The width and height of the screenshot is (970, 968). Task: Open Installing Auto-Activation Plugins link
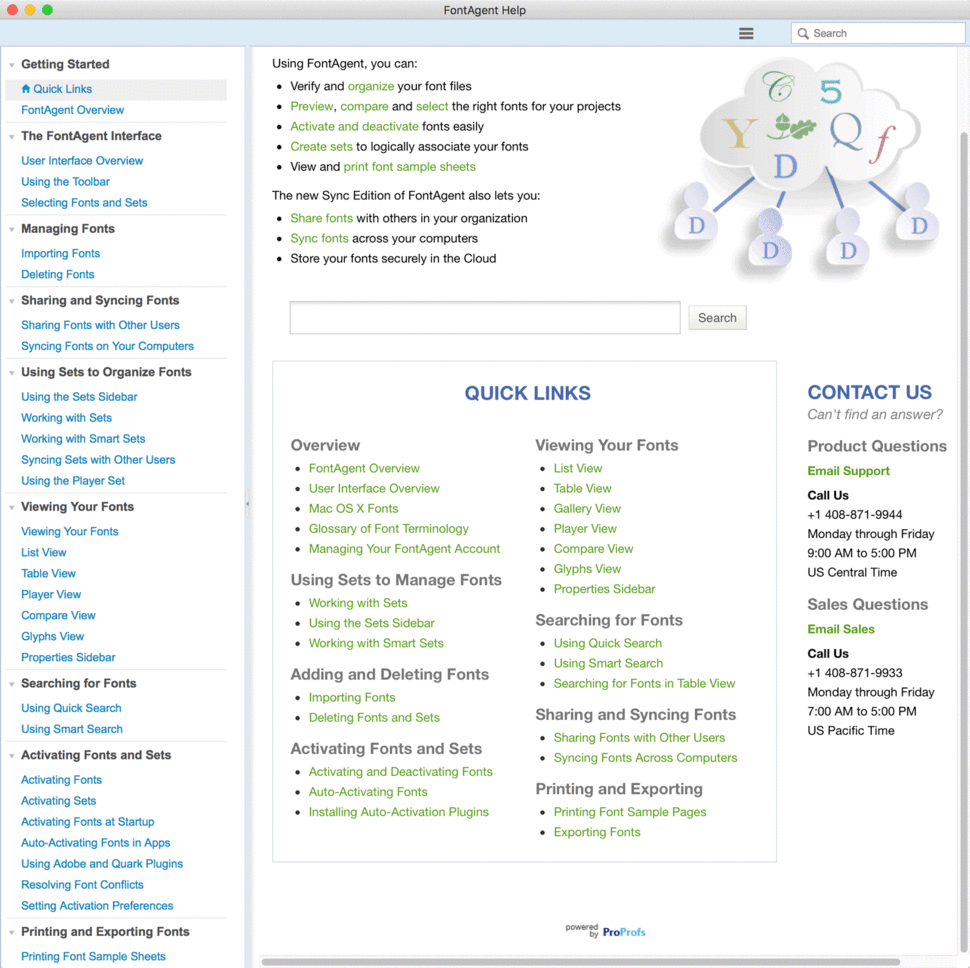tap(398, 812)
